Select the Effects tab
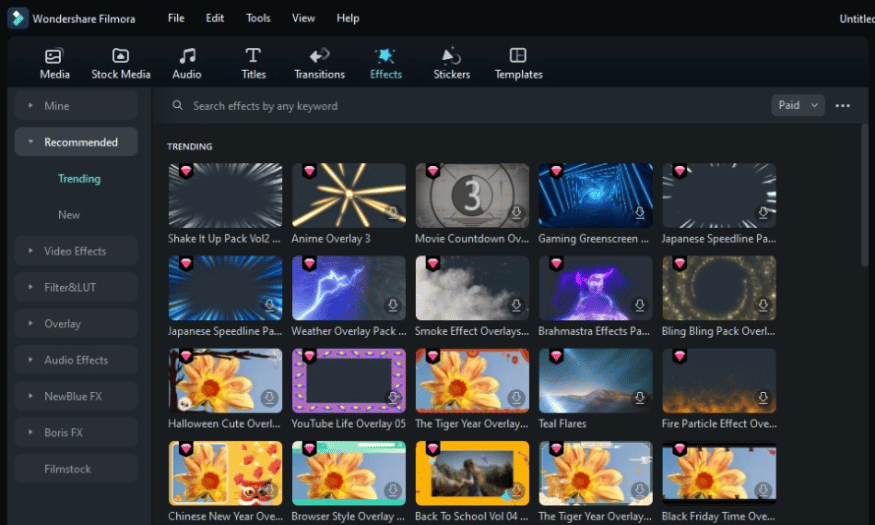The width and height of the screenshot is (875, 525). click(386, 64)
